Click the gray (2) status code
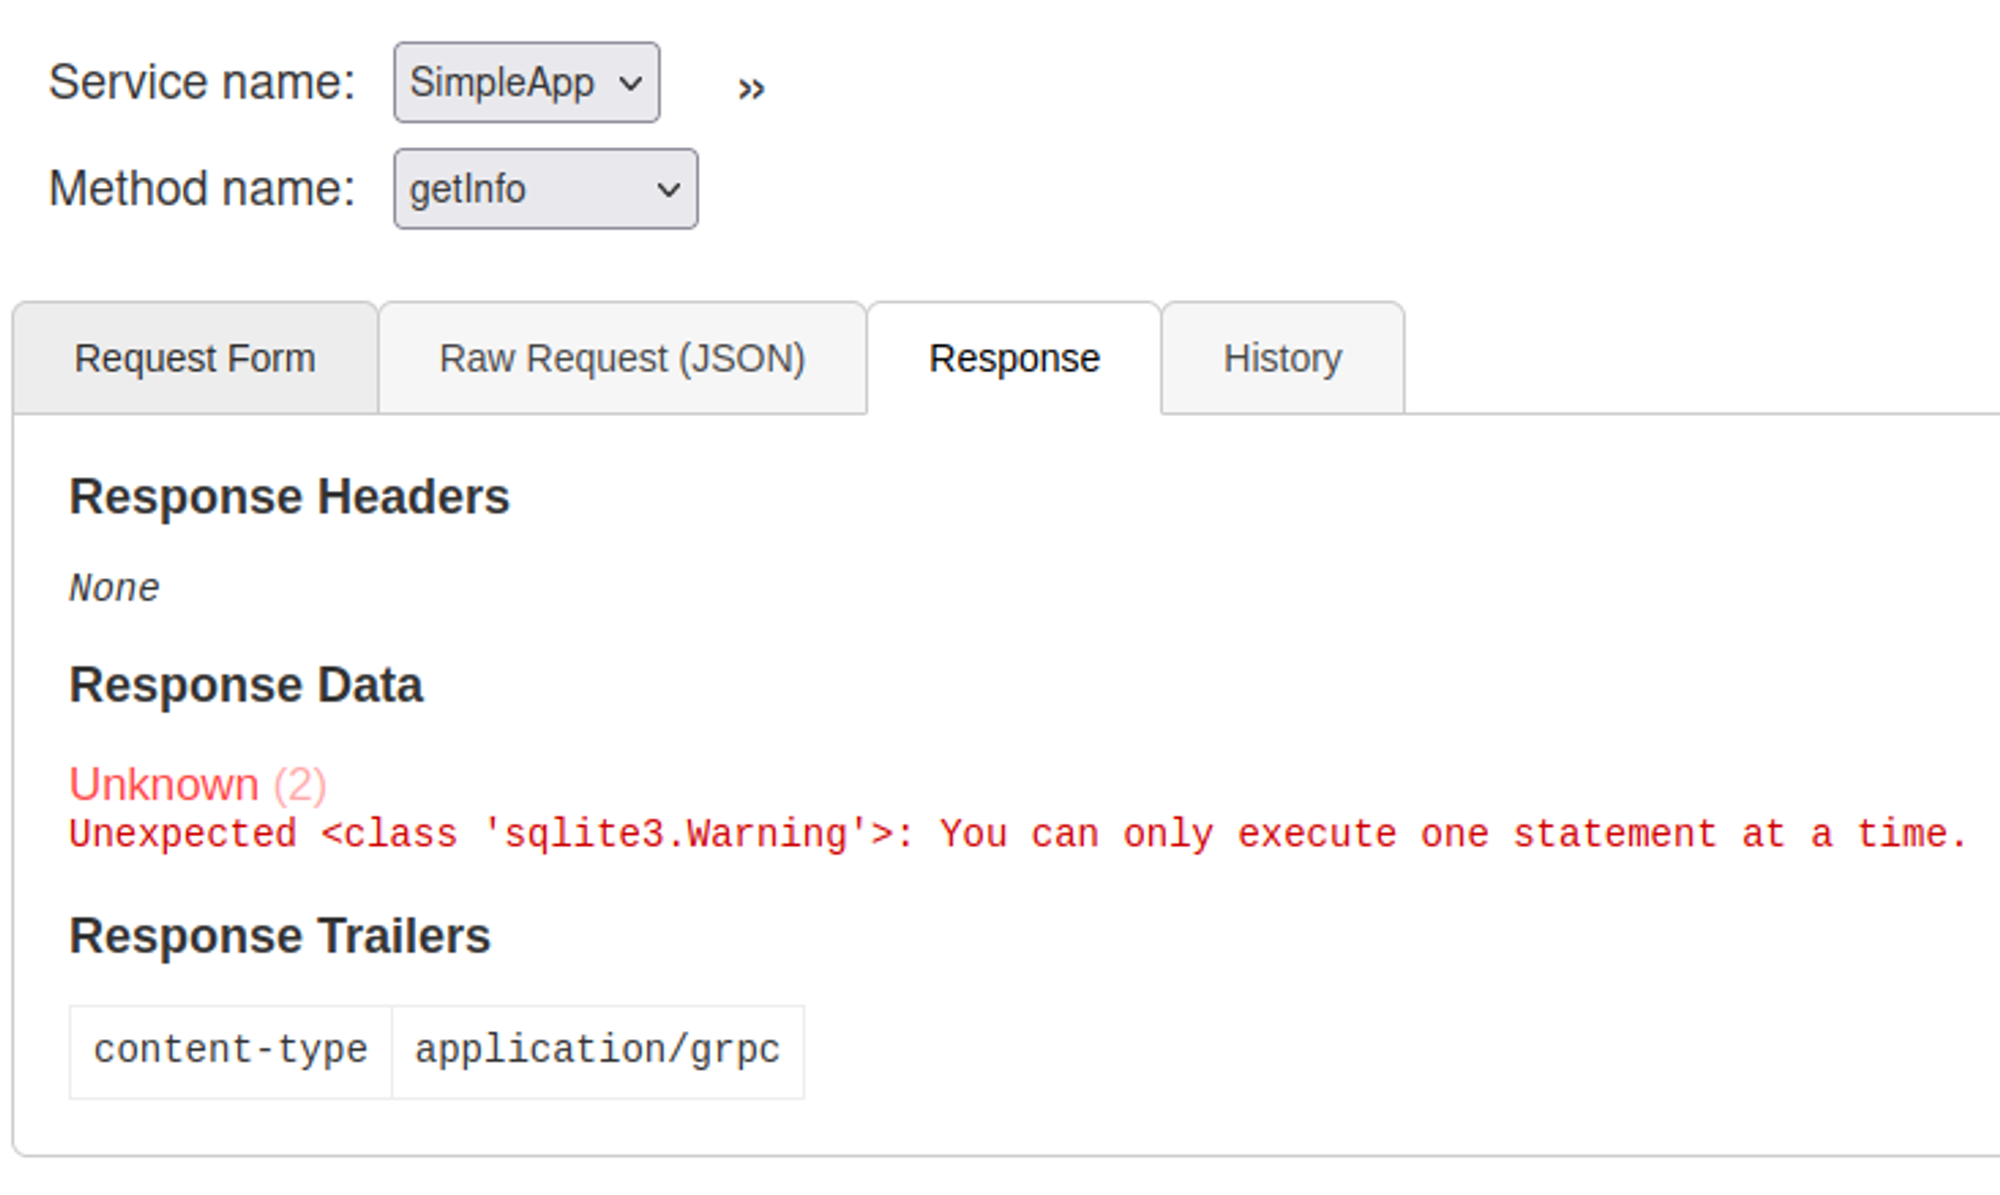Screen dimensions: 2000x1195 pos(300,785)
